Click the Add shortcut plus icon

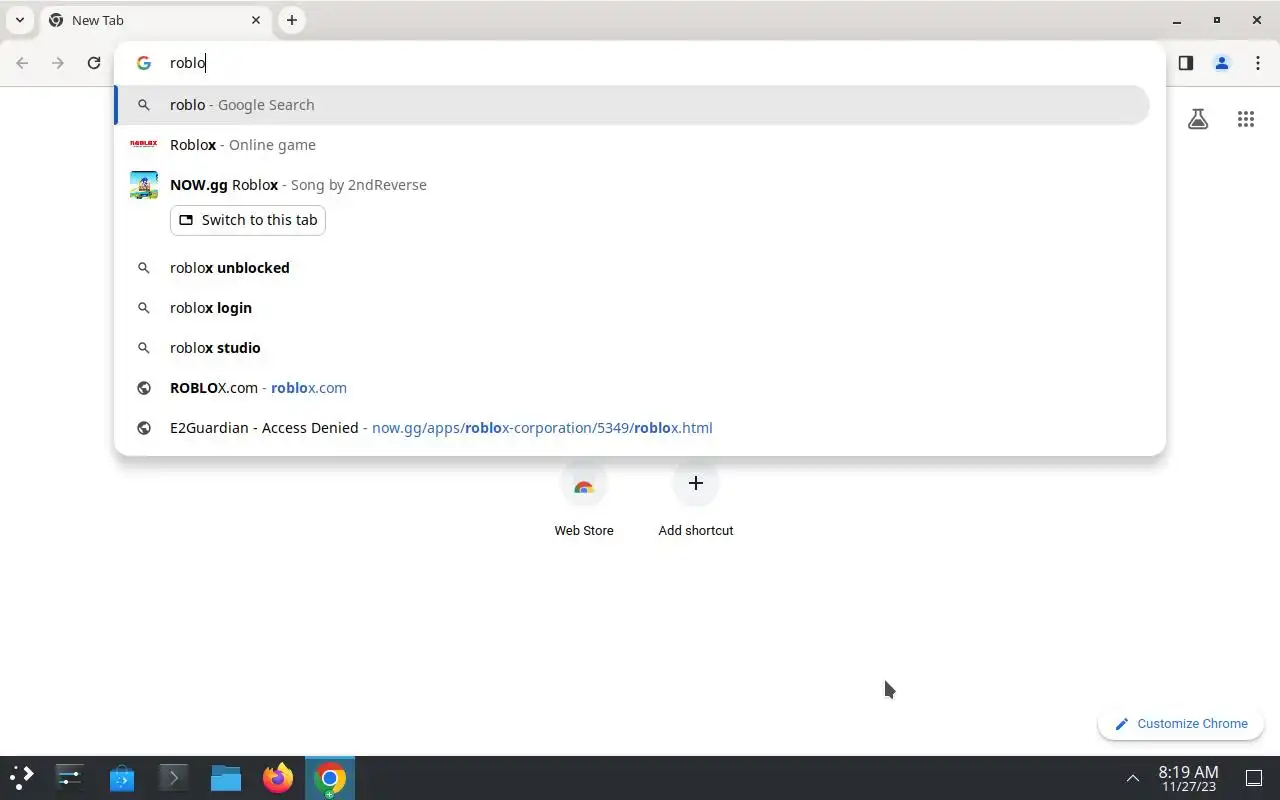coord(696,483)
